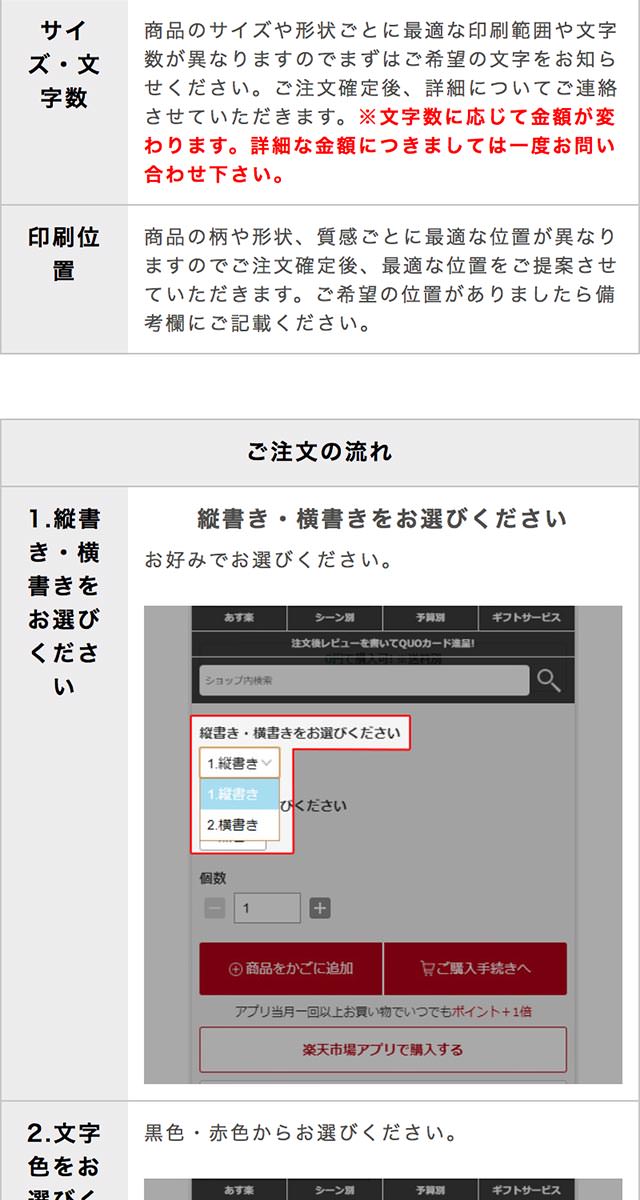This screenshot has width=640, height=1200.
Task: Click the quantity field showing 1
Action: click(267, 908)
